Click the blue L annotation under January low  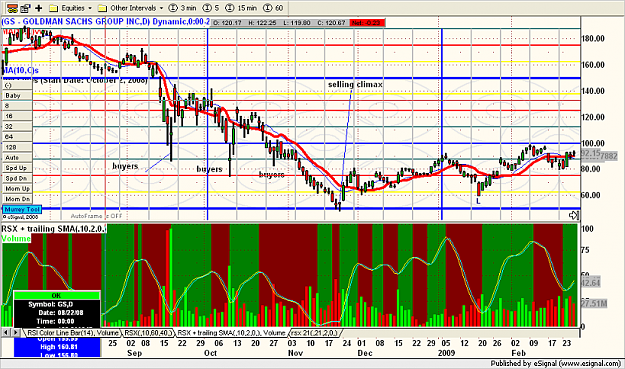point(478,201)
